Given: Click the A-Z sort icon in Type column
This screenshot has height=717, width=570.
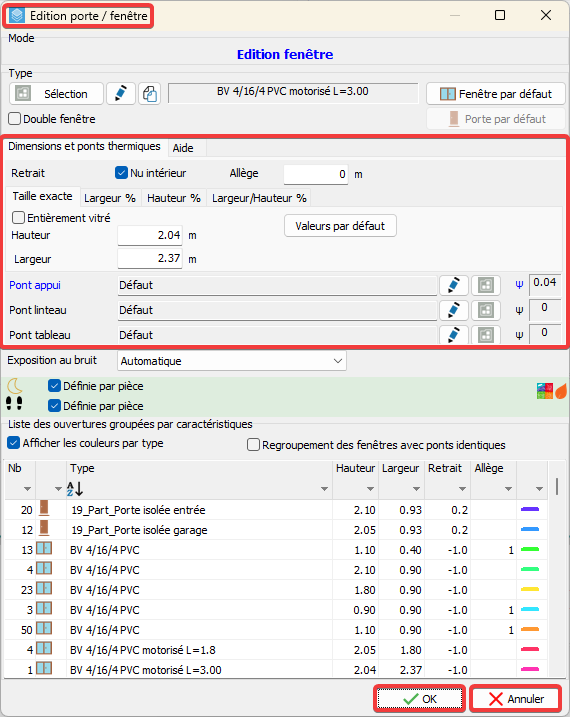Looking at the screenshot, I should (x=75, y=489).
